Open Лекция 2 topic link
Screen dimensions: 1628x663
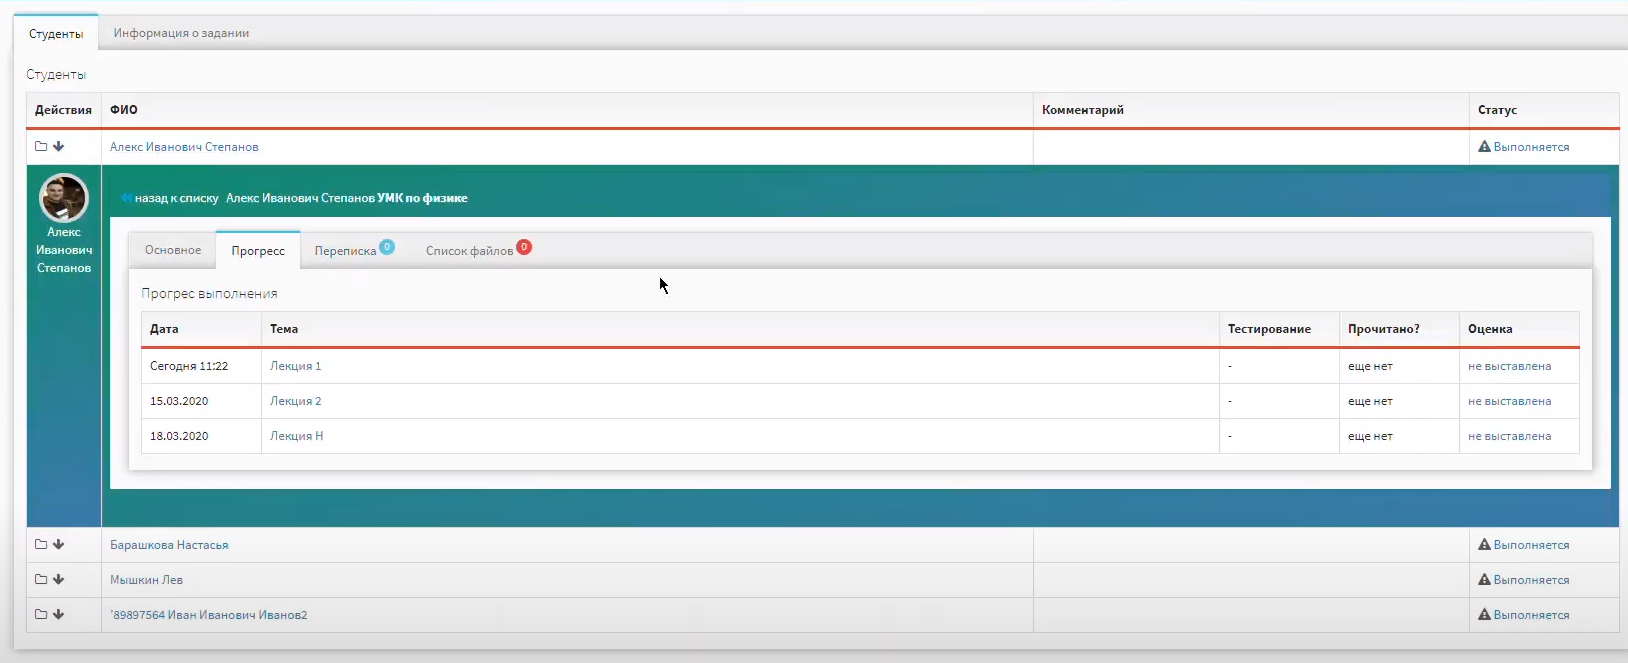click(295, 401)
